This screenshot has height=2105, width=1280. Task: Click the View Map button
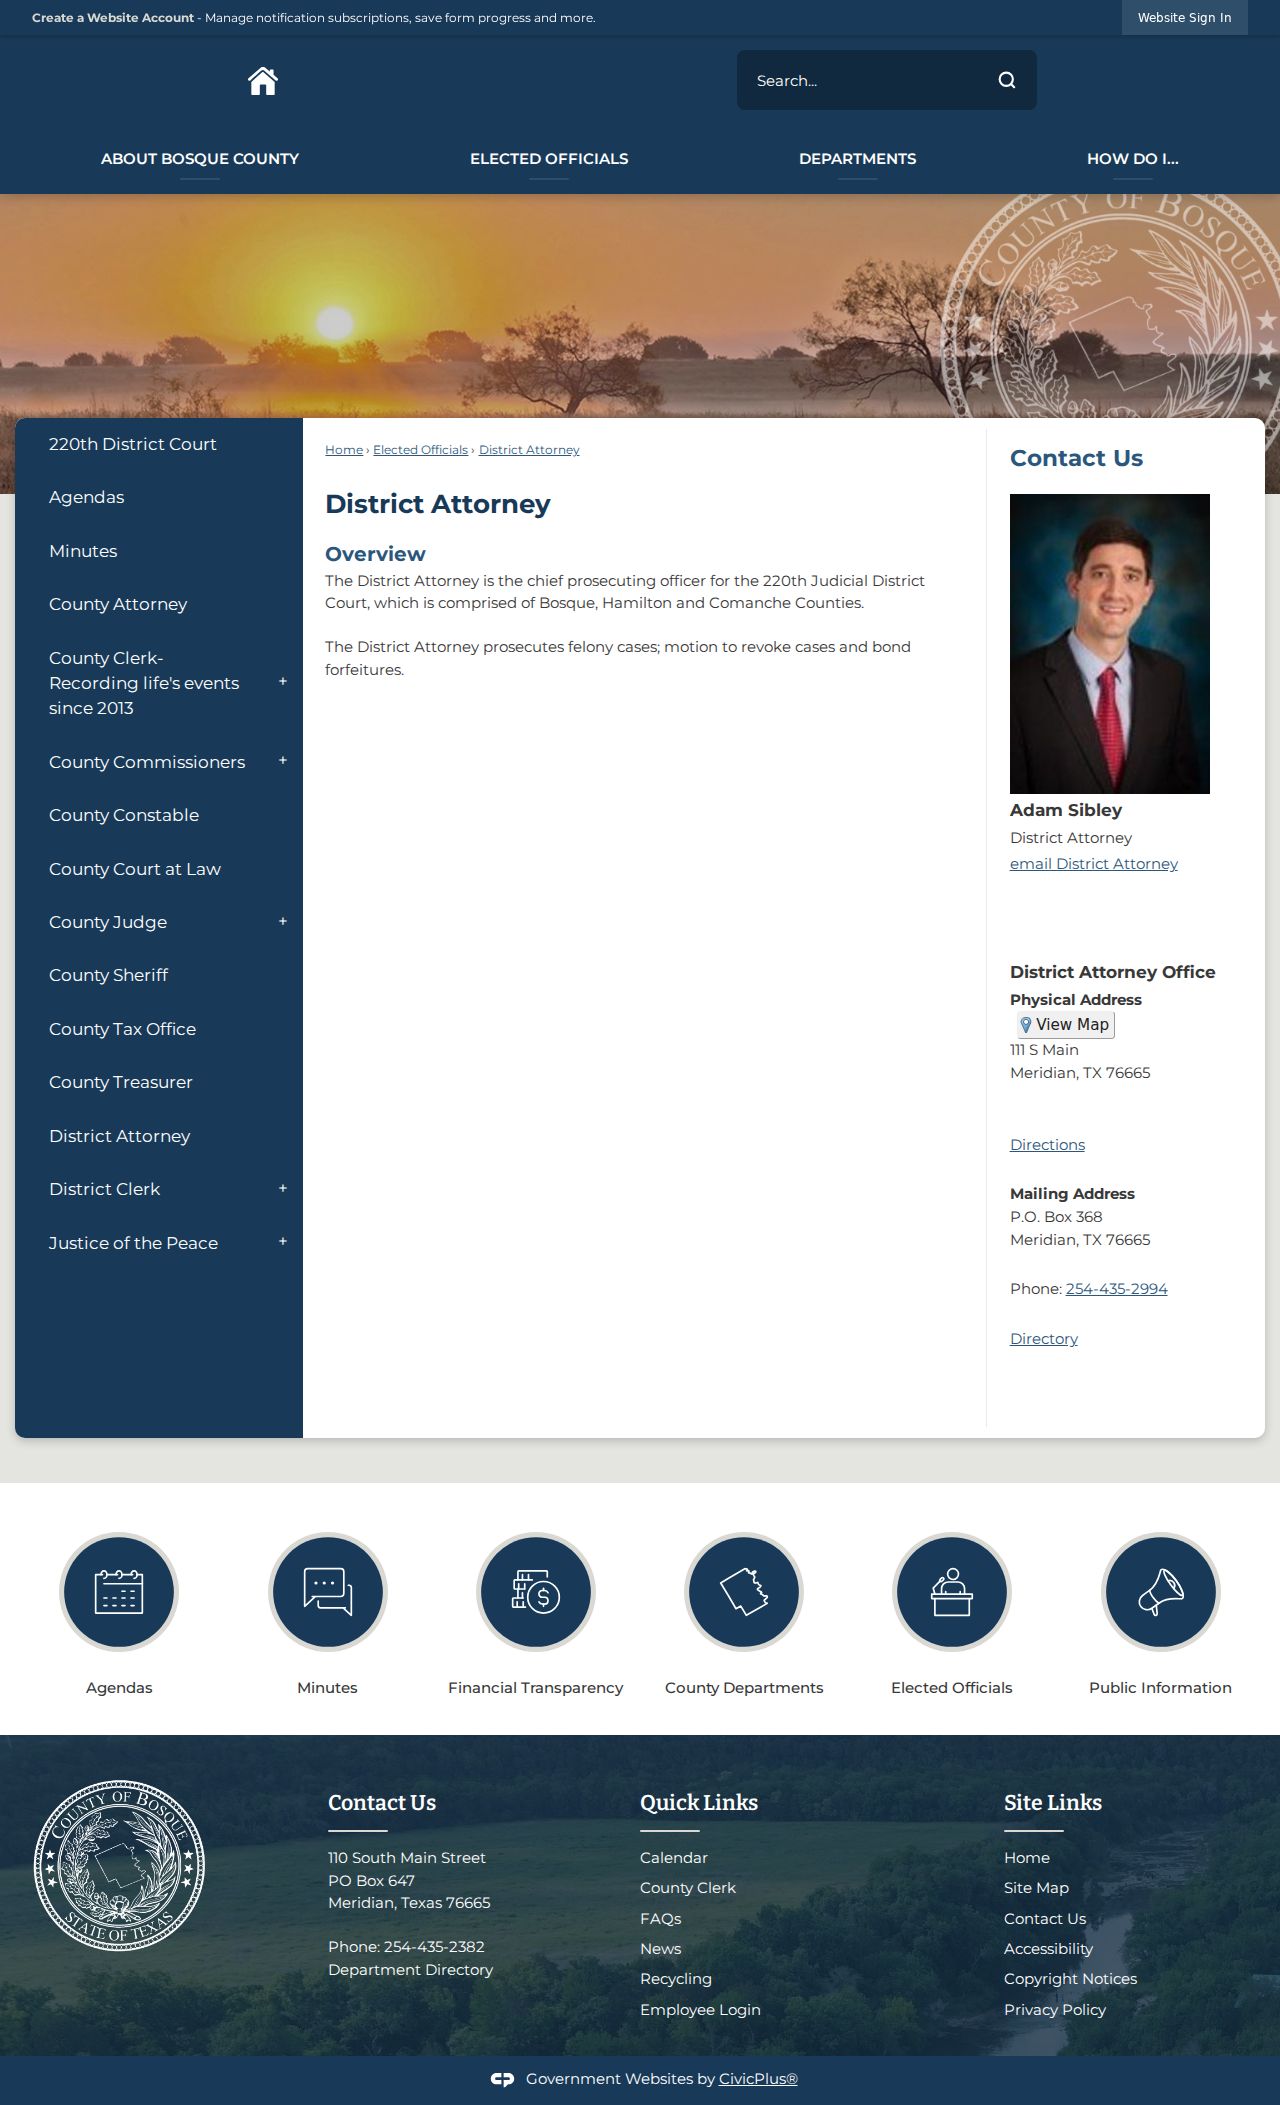coord(1065,1024)
